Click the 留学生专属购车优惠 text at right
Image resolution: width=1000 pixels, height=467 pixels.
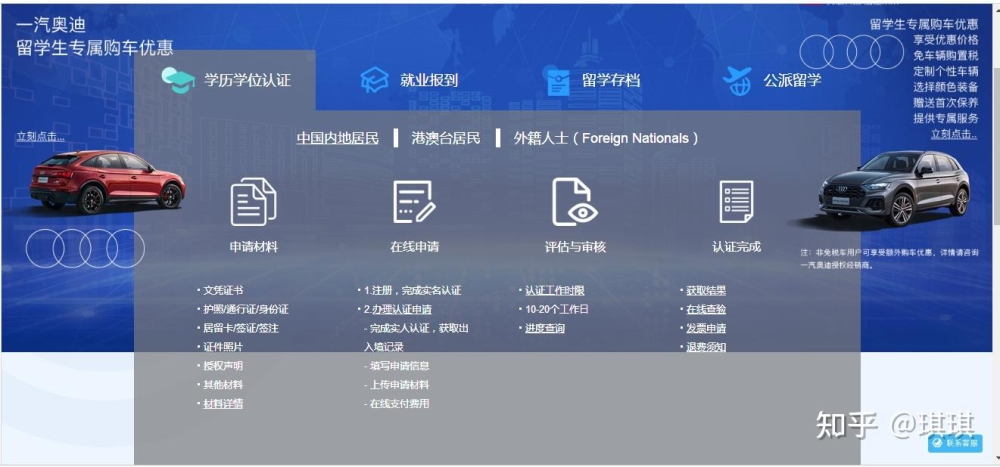pos(924,24)
